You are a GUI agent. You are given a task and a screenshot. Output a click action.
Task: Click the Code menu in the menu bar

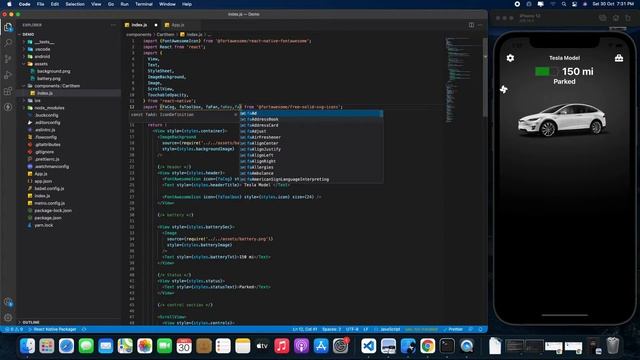24,4
